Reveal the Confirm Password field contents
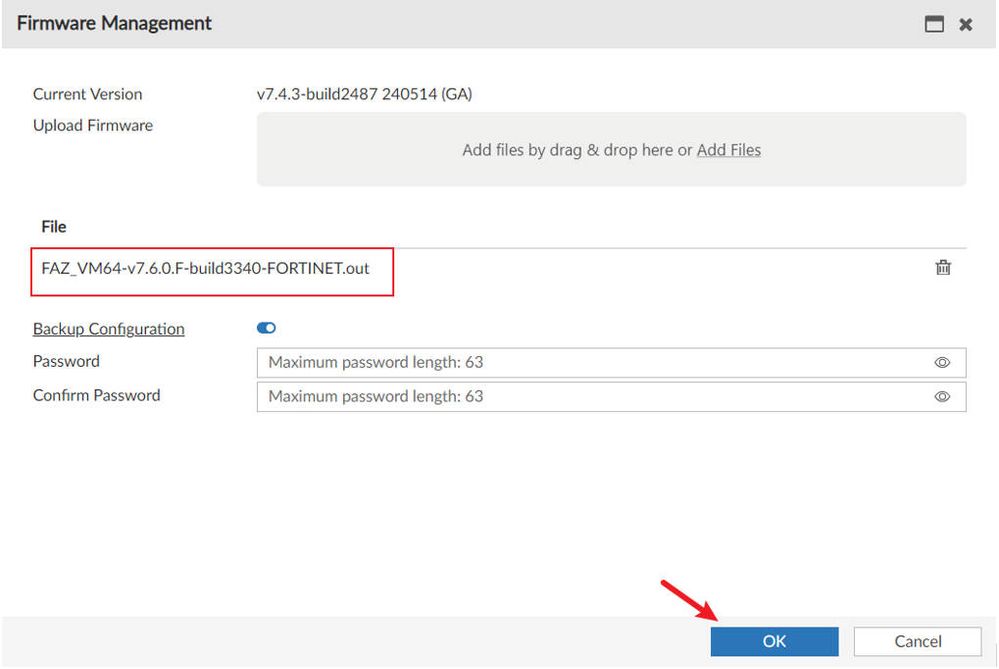 click(942, 396)
